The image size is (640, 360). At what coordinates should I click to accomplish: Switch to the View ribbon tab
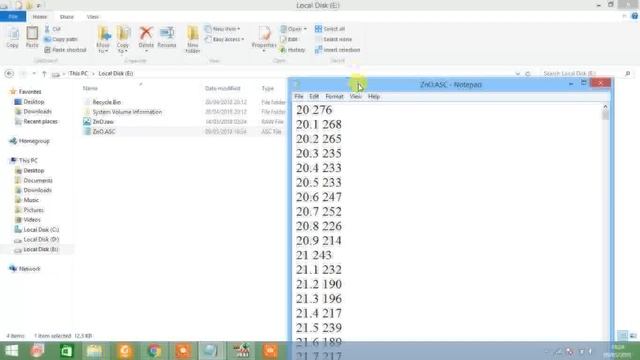(93, 17)
